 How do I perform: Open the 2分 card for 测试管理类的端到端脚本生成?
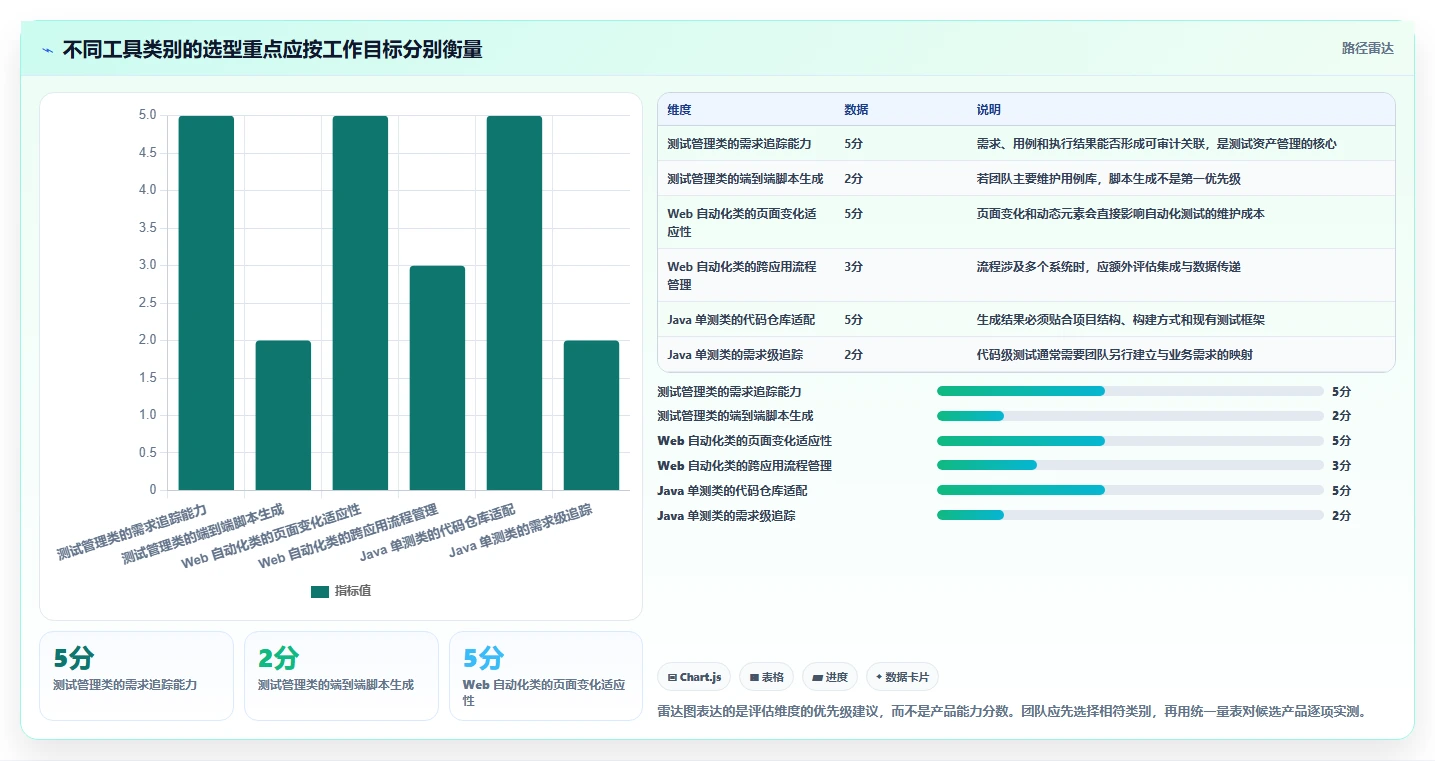341,676
